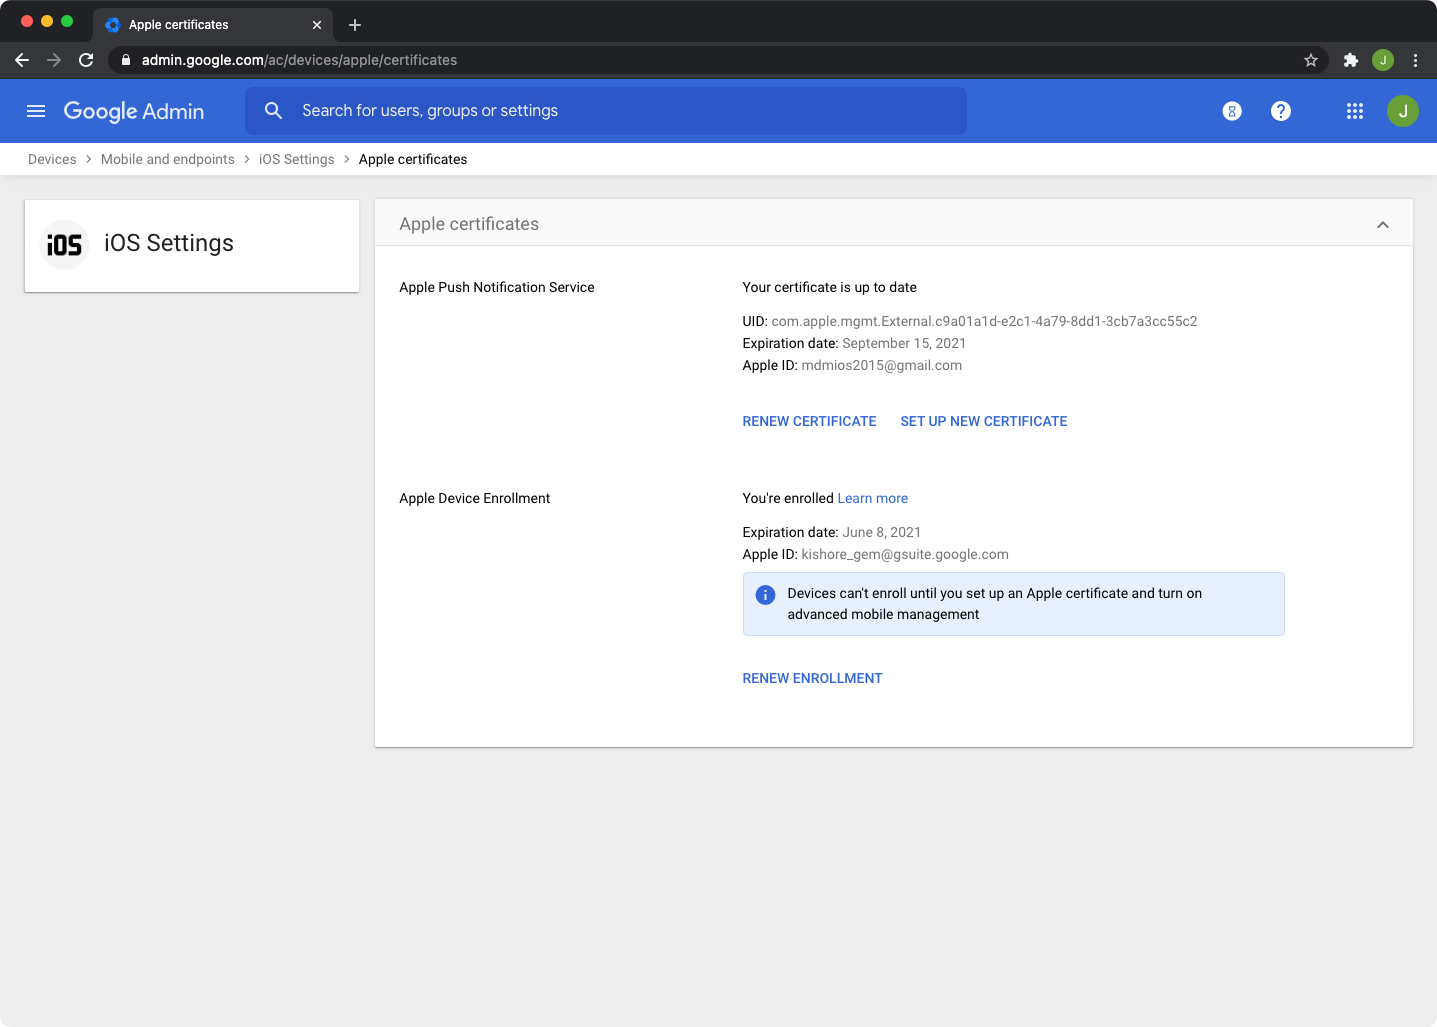
Task: Open the main hamburger menu
Action: (36, 111)
